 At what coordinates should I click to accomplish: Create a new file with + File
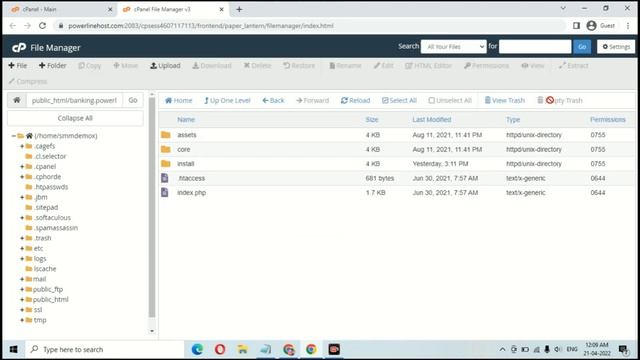click(18, 66)
